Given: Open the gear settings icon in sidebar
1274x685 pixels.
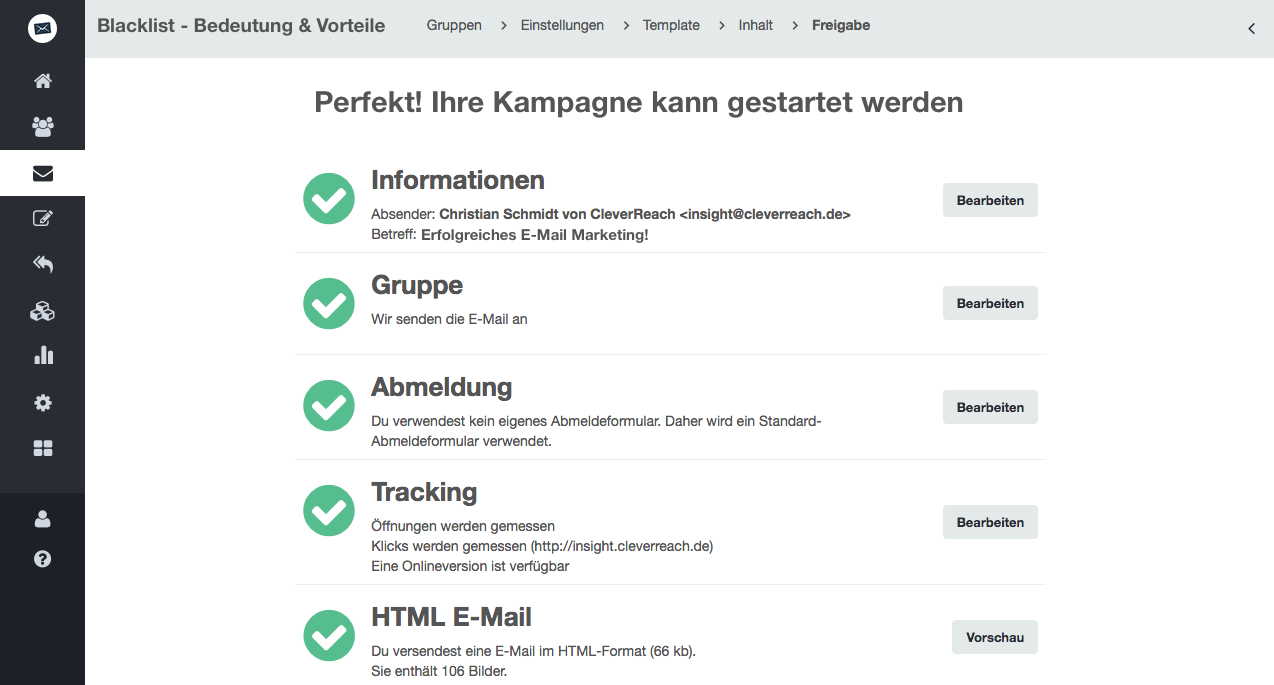Looking at the screenshot, I should tap(42, 403).
